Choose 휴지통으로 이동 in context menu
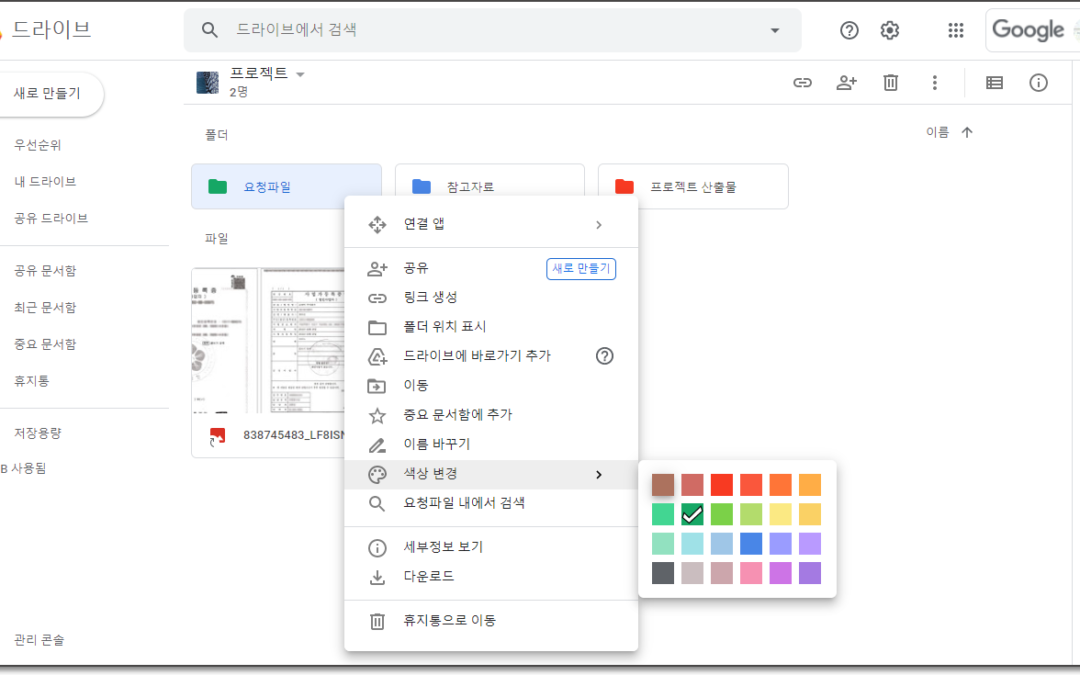 [x=491, y=621]
